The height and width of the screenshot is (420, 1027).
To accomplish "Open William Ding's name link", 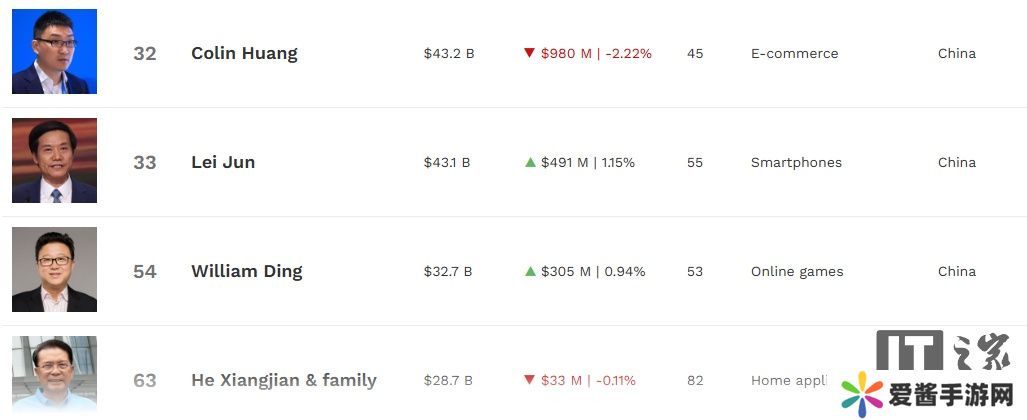I will pyautogui.click(x=246, y=271).
